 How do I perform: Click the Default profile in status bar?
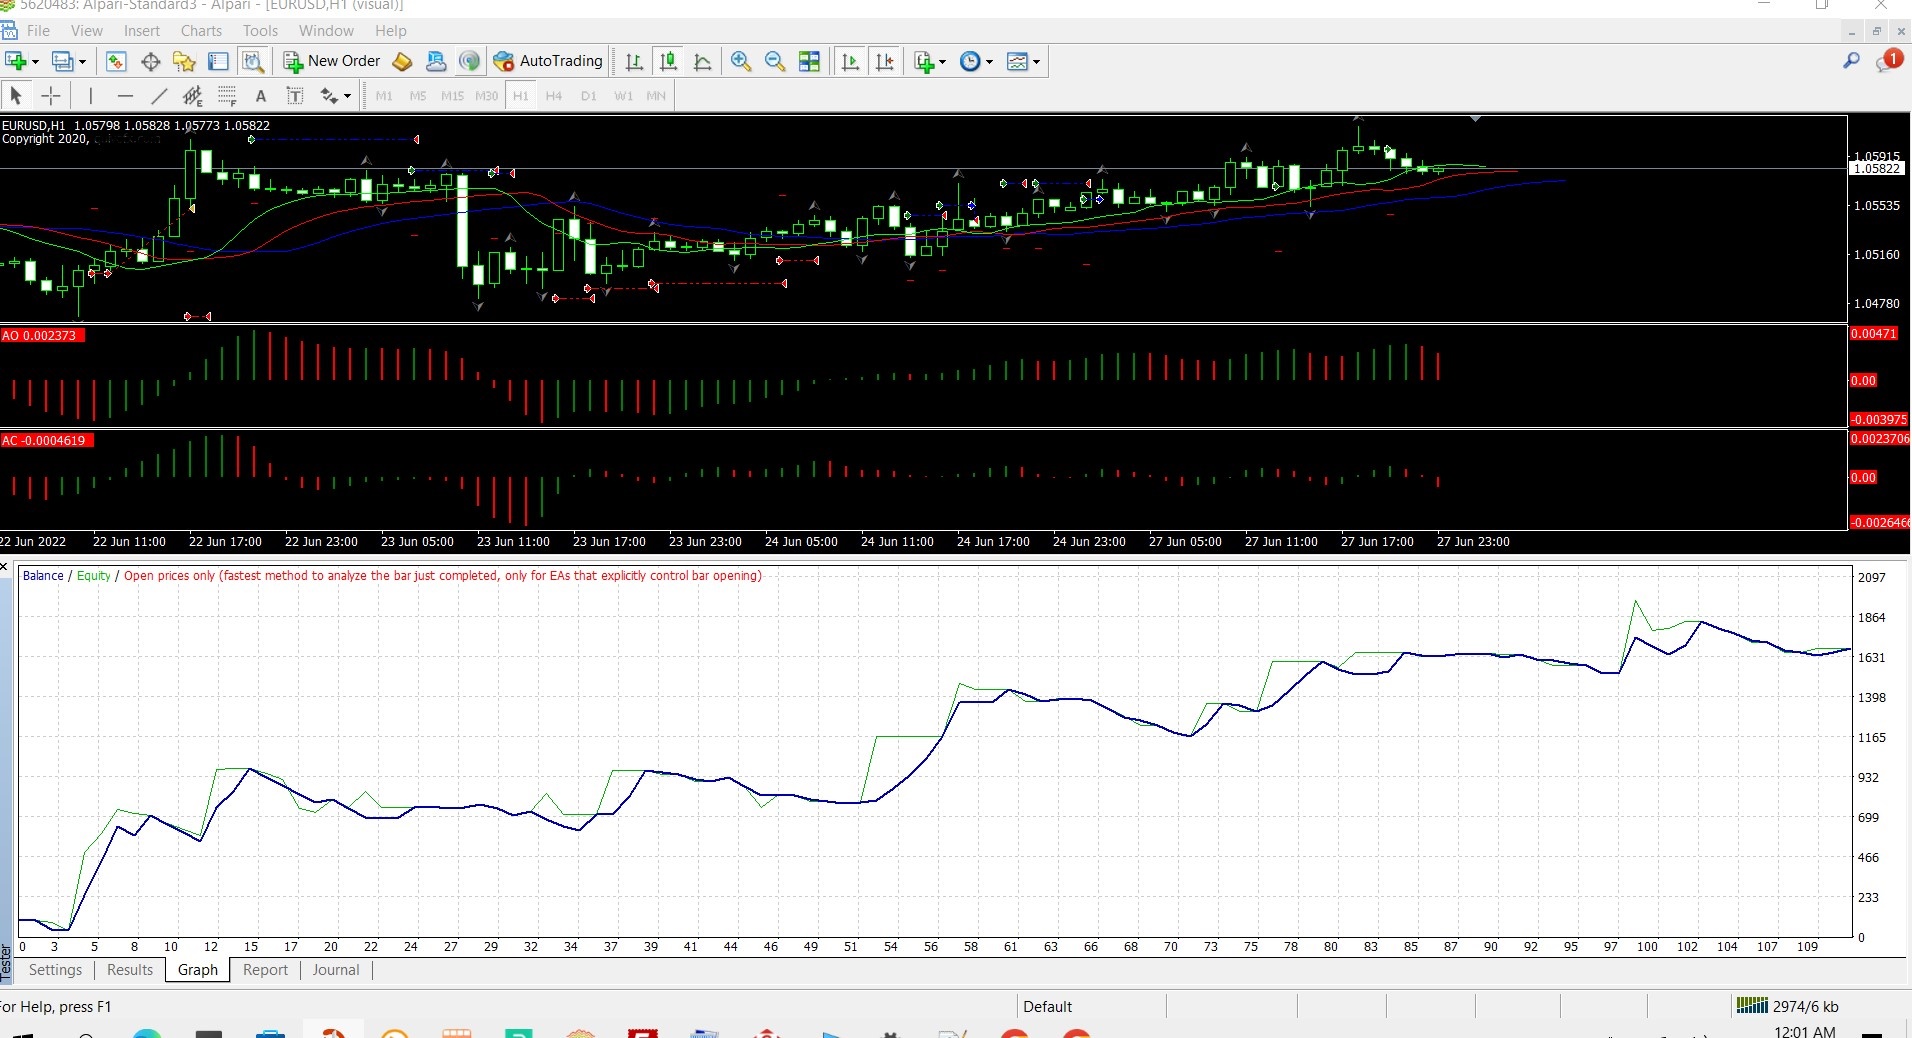point(1047,1007)
